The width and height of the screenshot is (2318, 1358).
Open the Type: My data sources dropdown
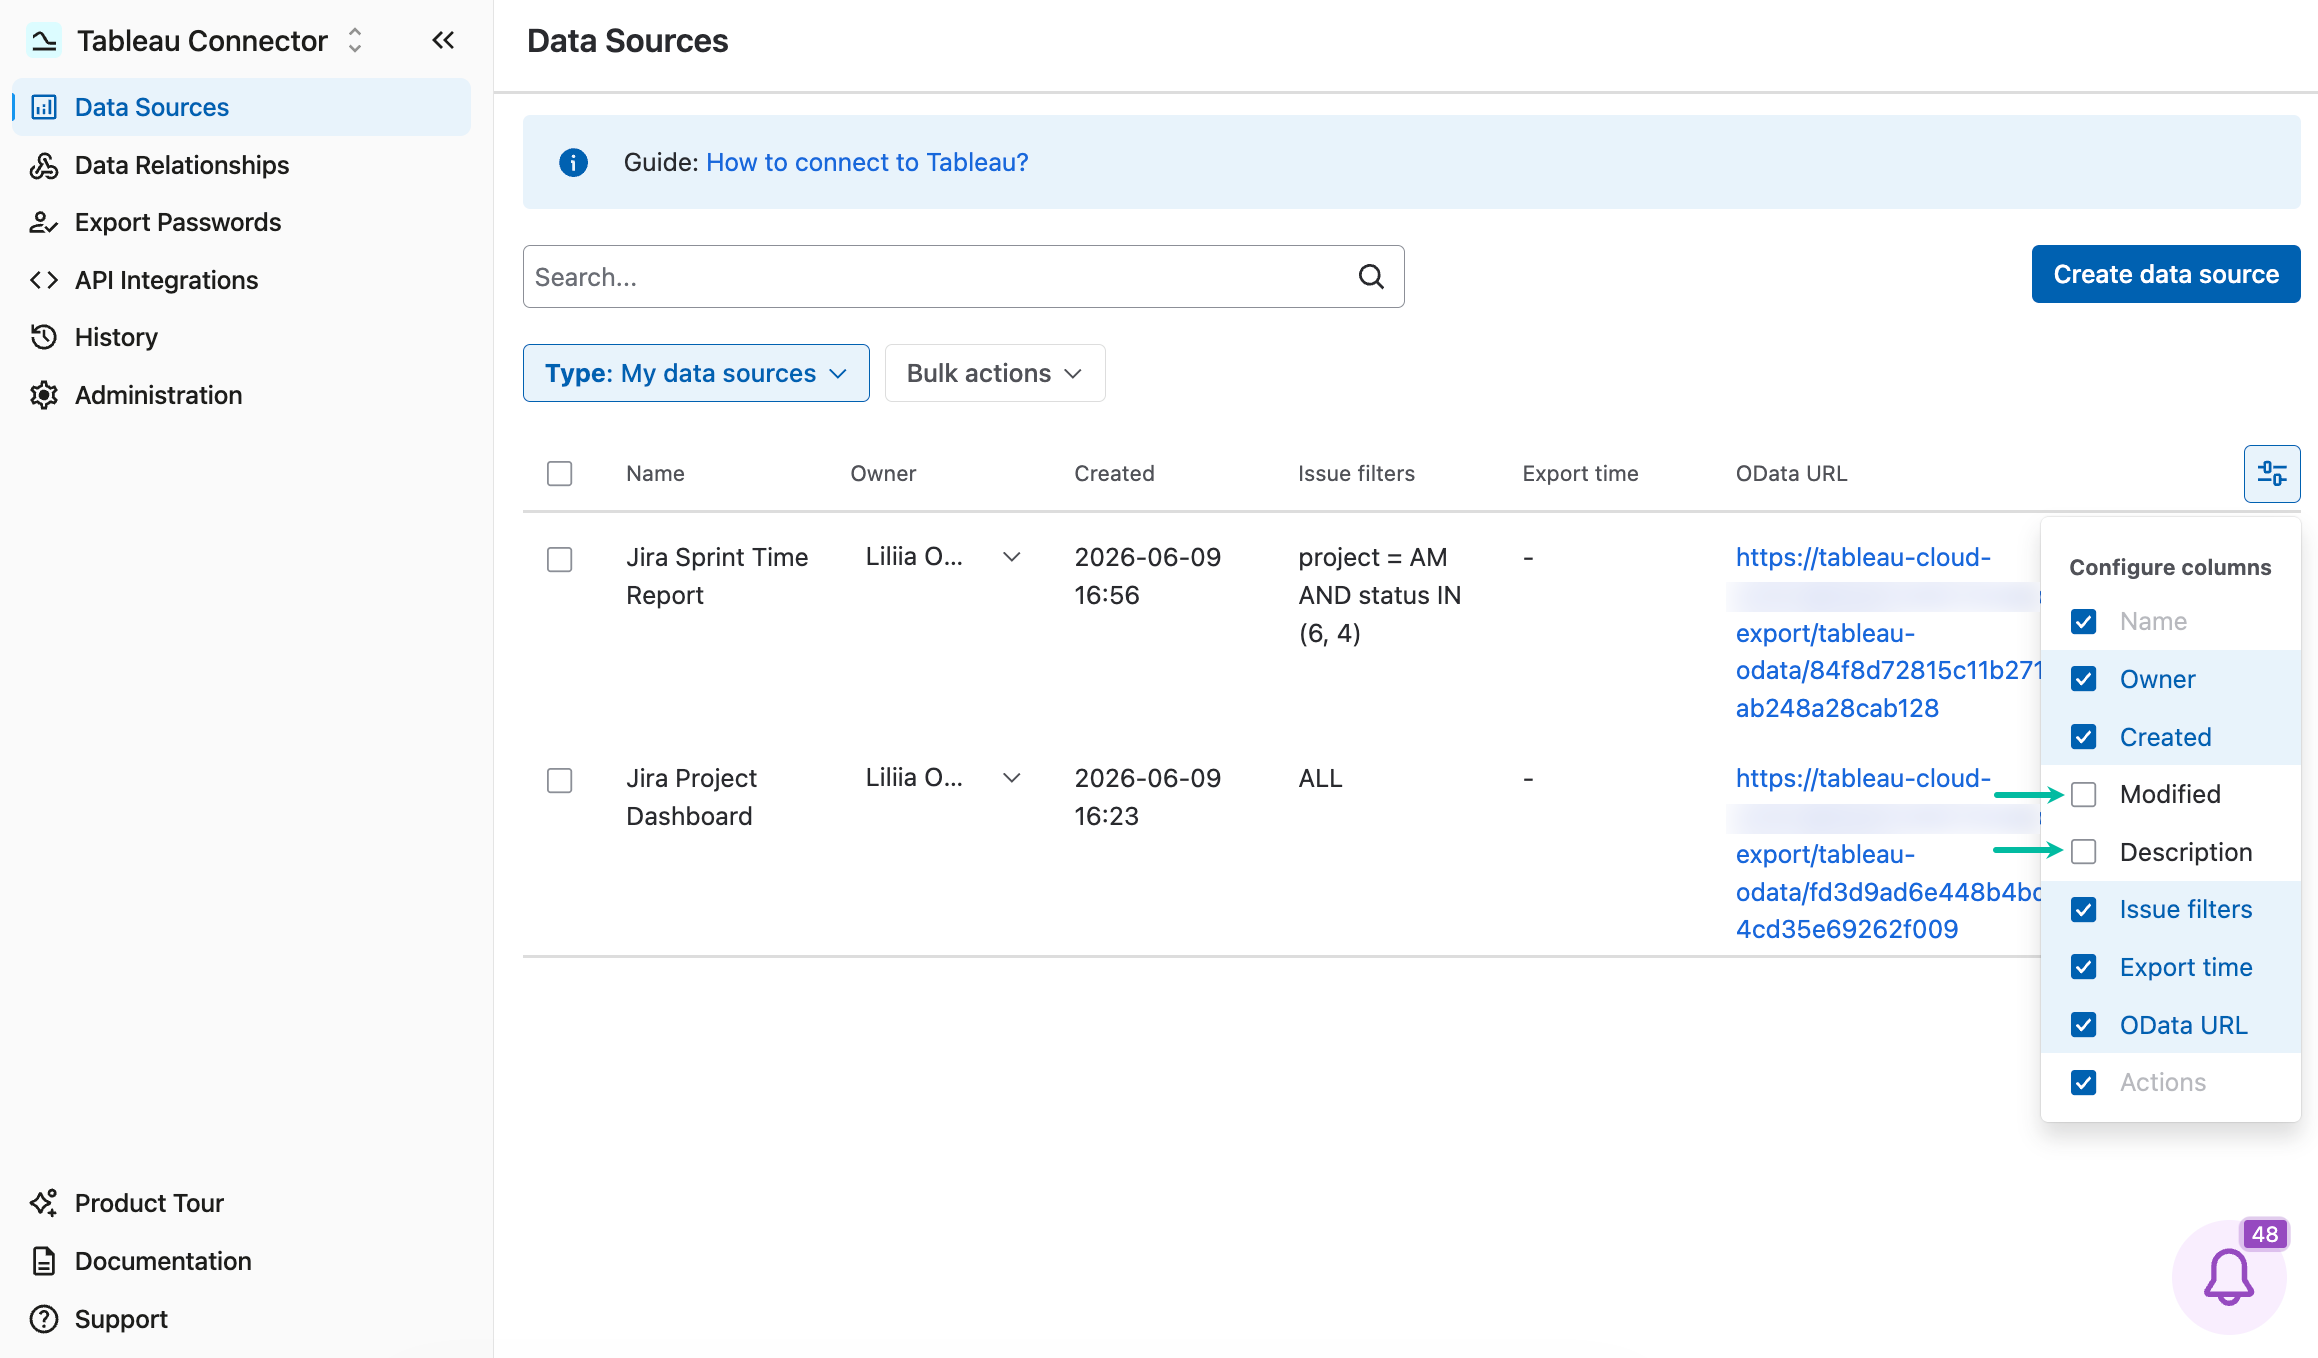point(696,373)
